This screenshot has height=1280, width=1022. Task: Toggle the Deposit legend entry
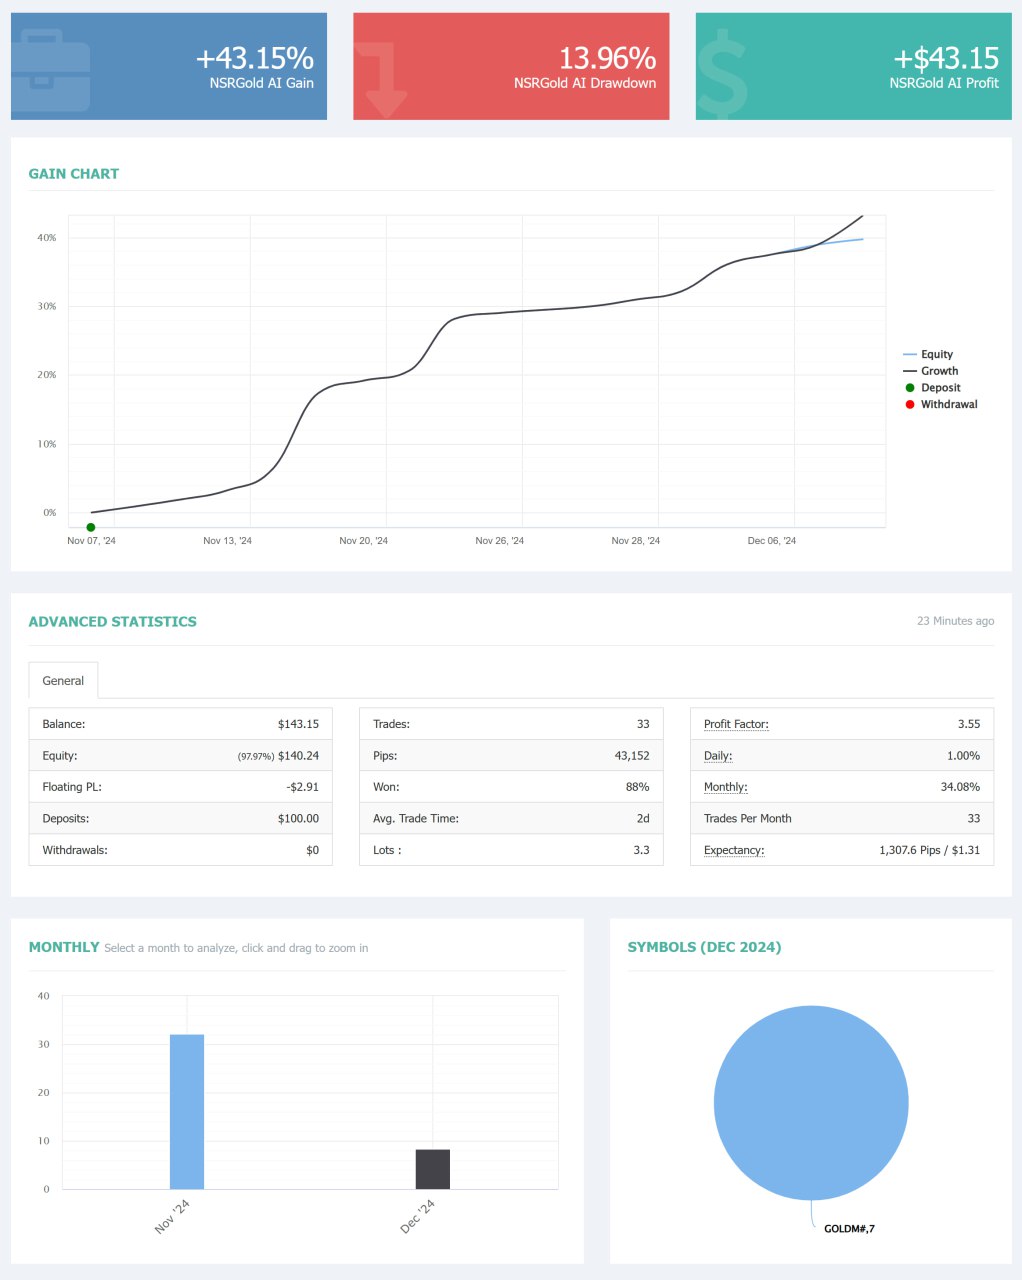940,388
